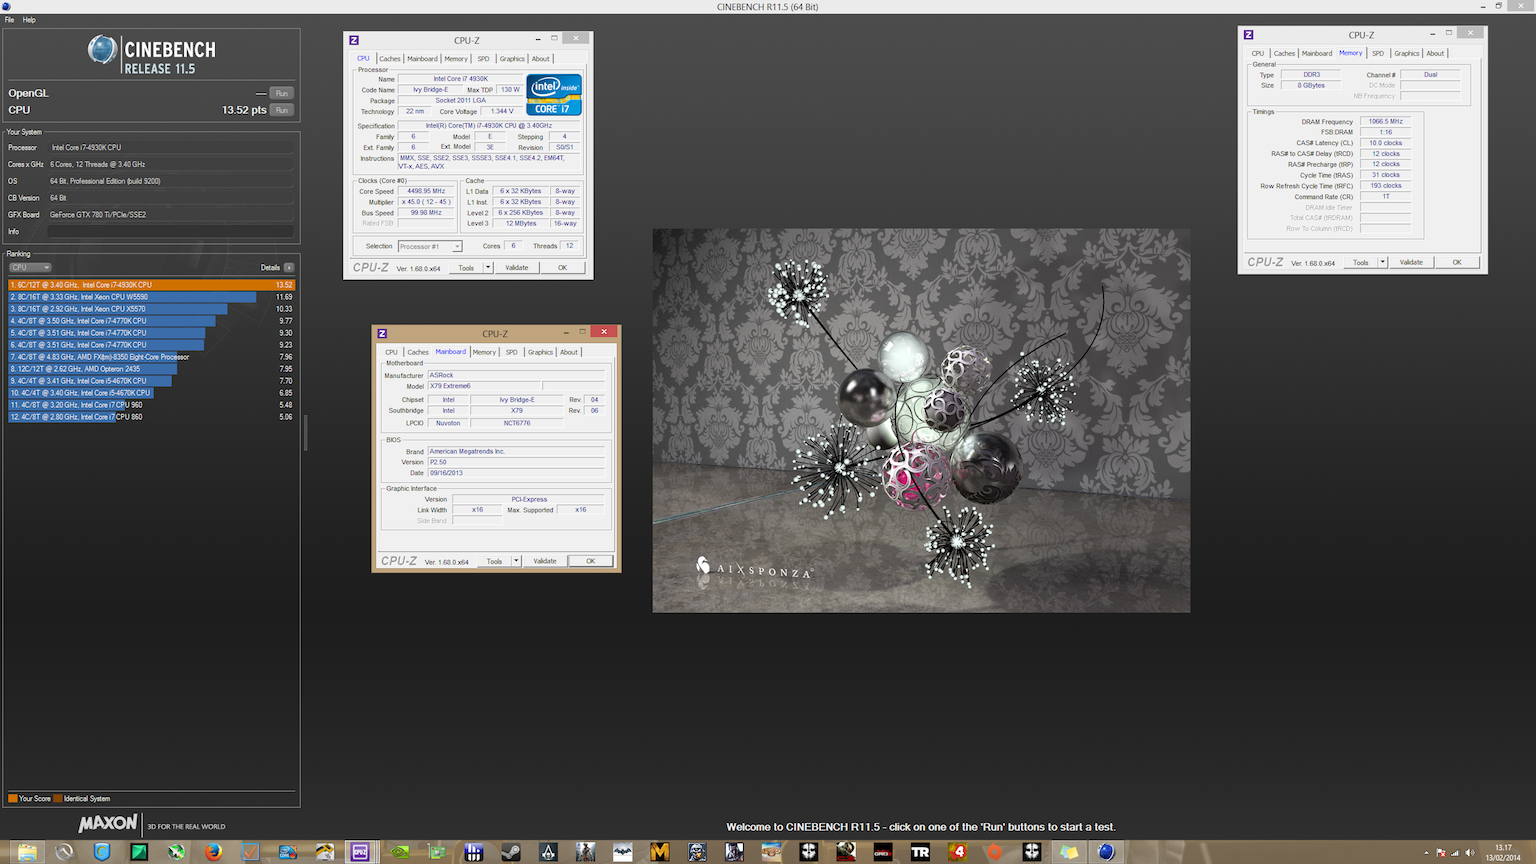
Task: Click the Cinebench globe logo
Action: [x=102, y=49]
